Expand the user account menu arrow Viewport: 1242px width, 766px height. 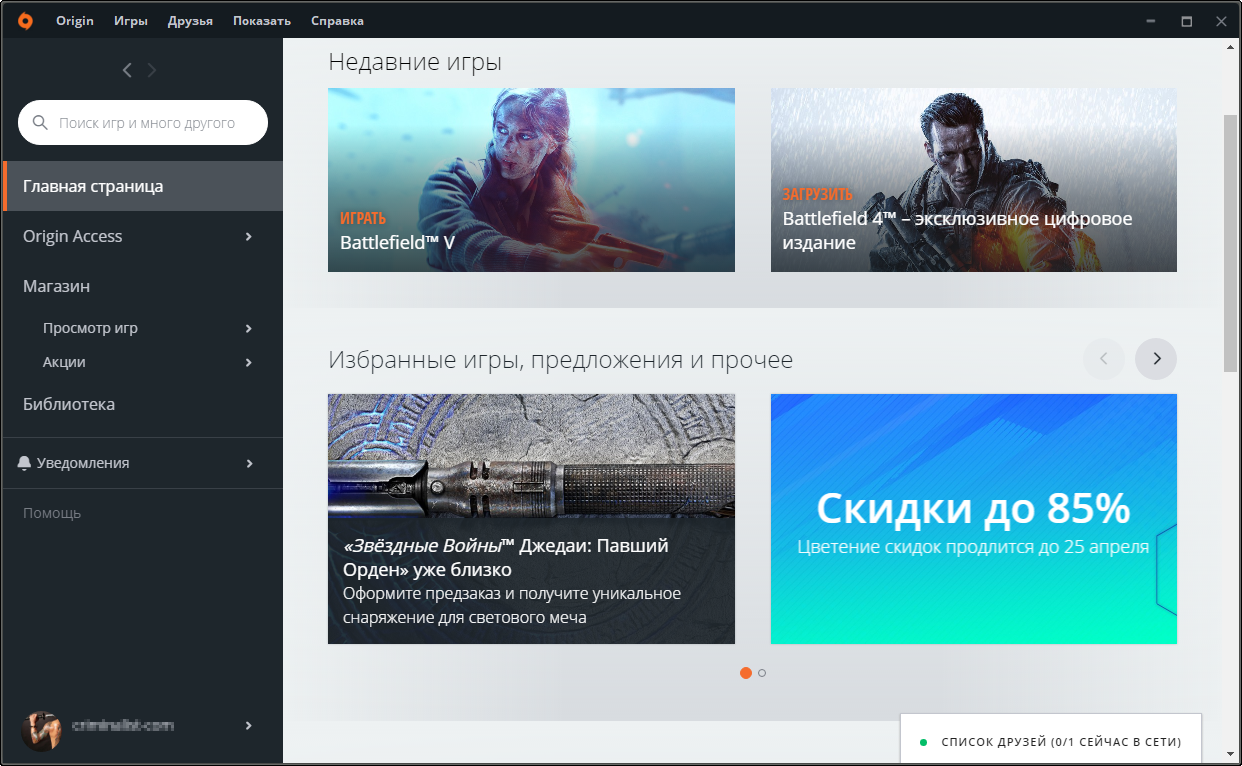[249, 726]
